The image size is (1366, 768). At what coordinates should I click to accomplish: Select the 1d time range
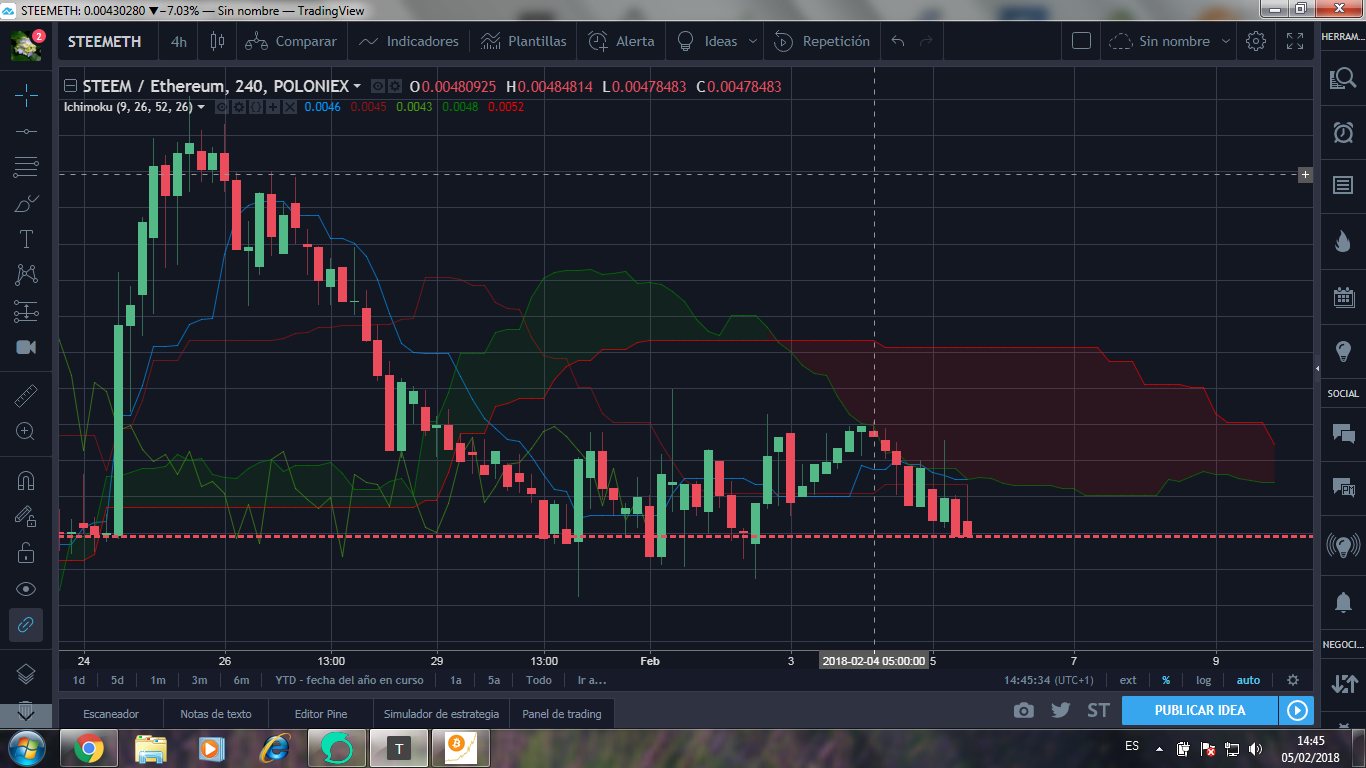pyautogui.click(x=78, y=680)
